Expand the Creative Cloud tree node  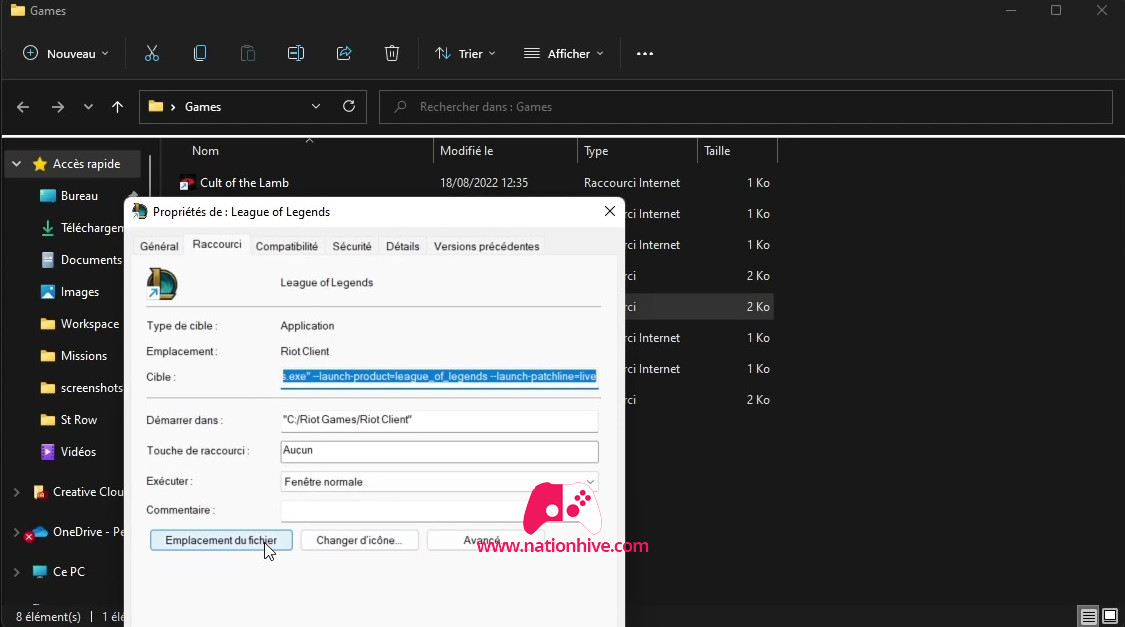[x=17, y=492]
